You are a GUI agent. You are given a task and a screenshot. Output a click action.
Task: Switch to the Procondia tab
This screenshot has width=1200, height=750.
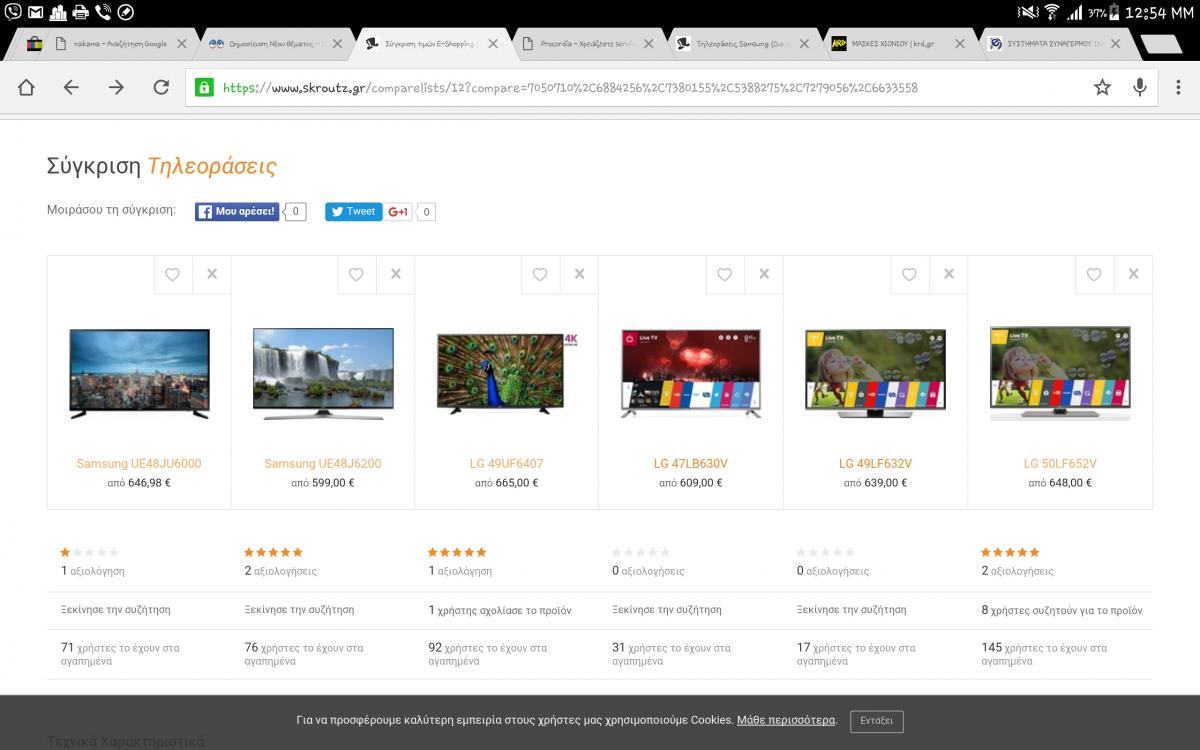(x=588, y=44)
